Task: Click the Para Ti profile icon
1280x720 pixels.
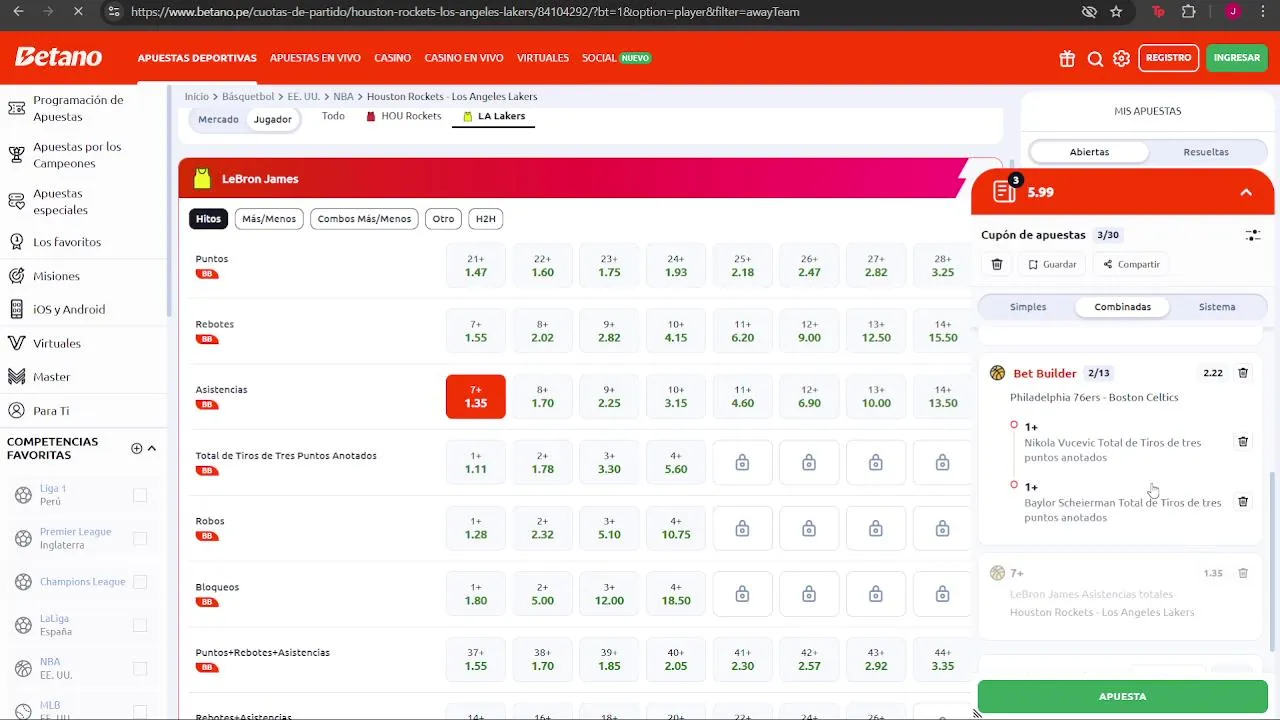Action: pos(16,411)
